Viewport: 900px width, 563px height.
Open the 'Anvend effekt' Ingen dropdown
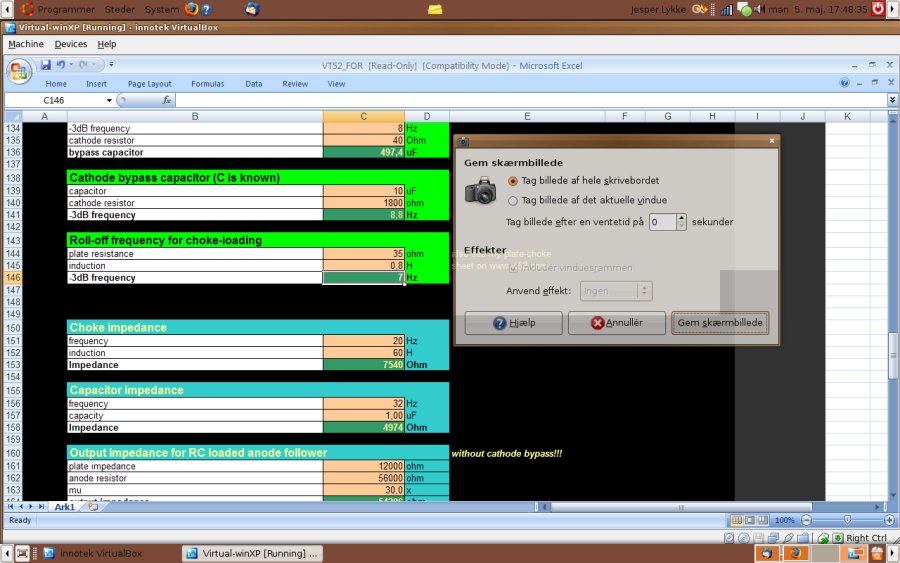click(616, 291)
